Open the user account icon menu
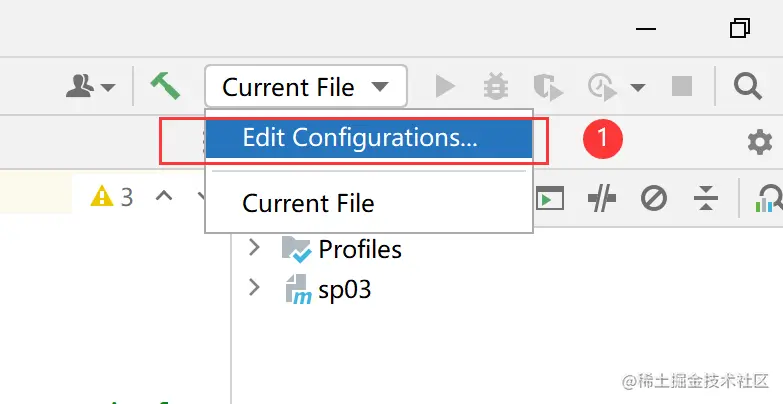This screenshot has width=783, height=404. click(90, 86)
